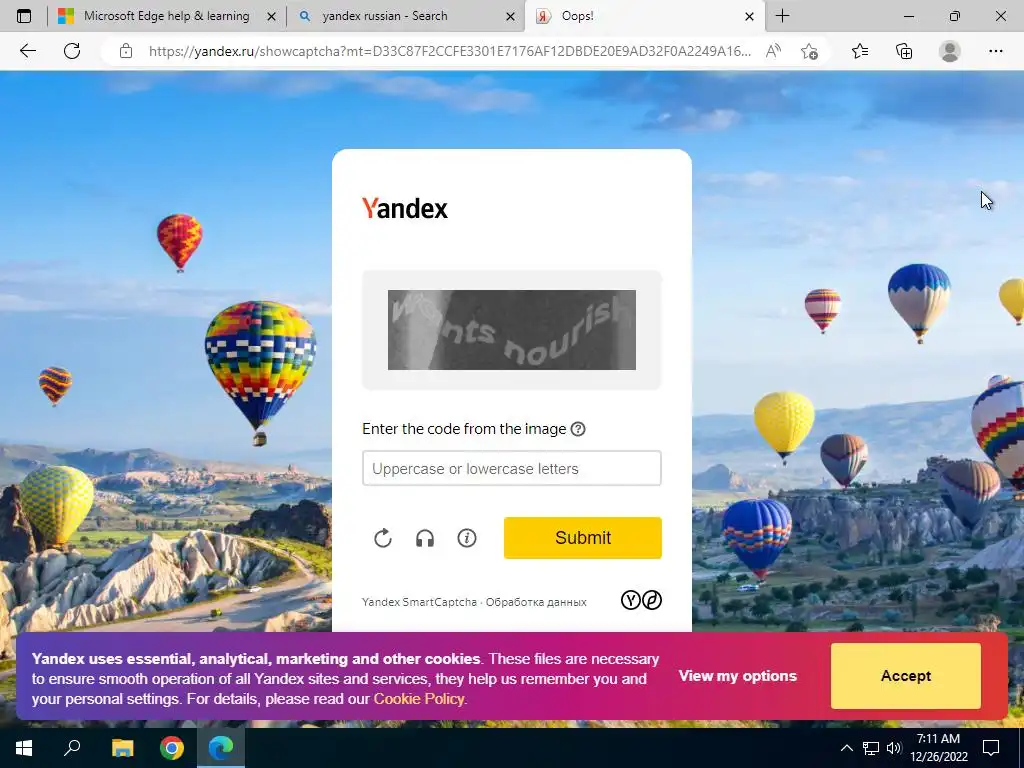View site information lock icon
The height and width of the screenshot is (768, 1024).
click(x=126, y=51)
